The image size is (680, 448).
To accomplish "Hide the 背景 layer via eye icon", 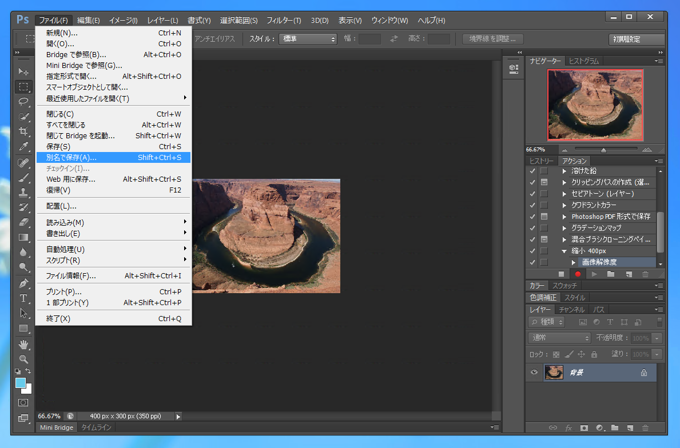I will tap(534, 372).
